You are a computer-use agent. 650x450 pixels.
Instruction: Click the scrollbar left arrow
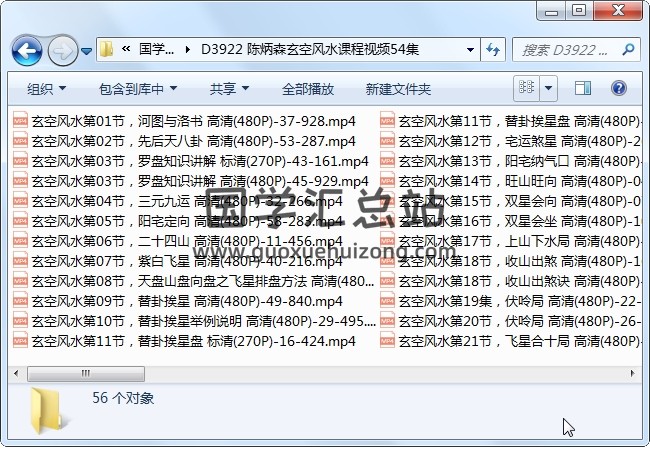16,373
